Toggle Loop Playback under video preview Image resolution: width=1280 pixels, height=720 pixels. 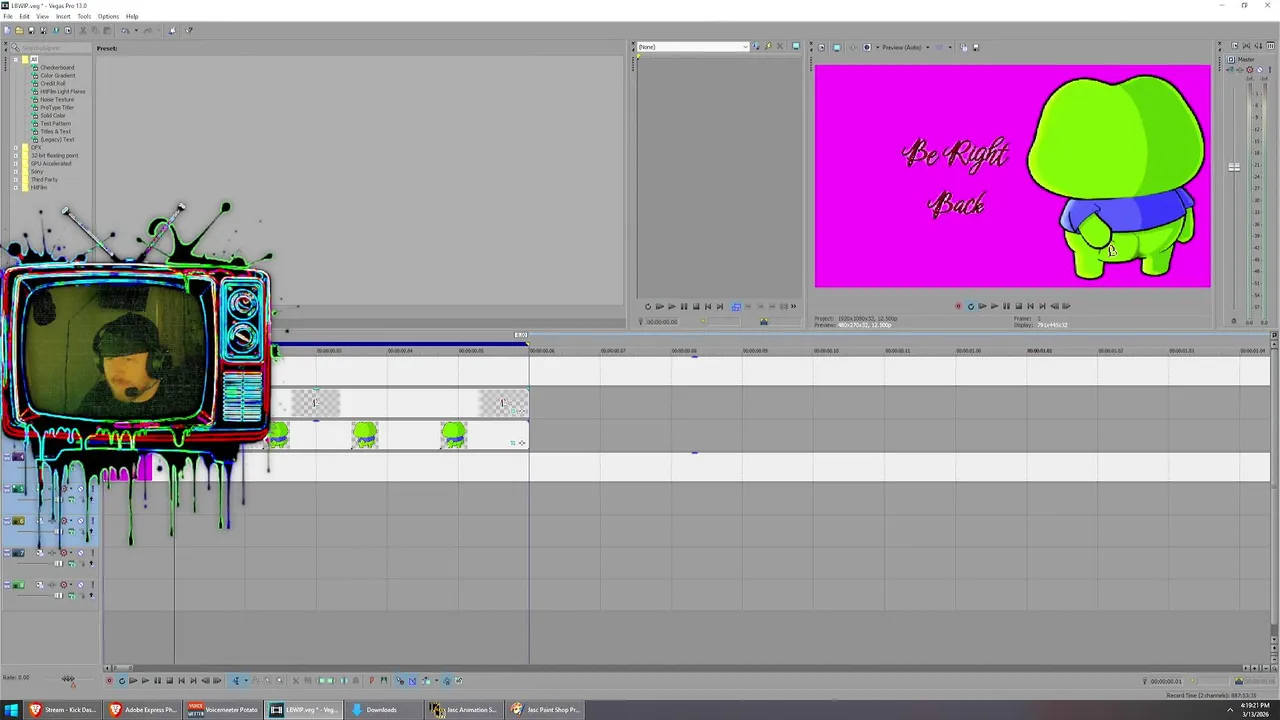[x=970, y=306]
